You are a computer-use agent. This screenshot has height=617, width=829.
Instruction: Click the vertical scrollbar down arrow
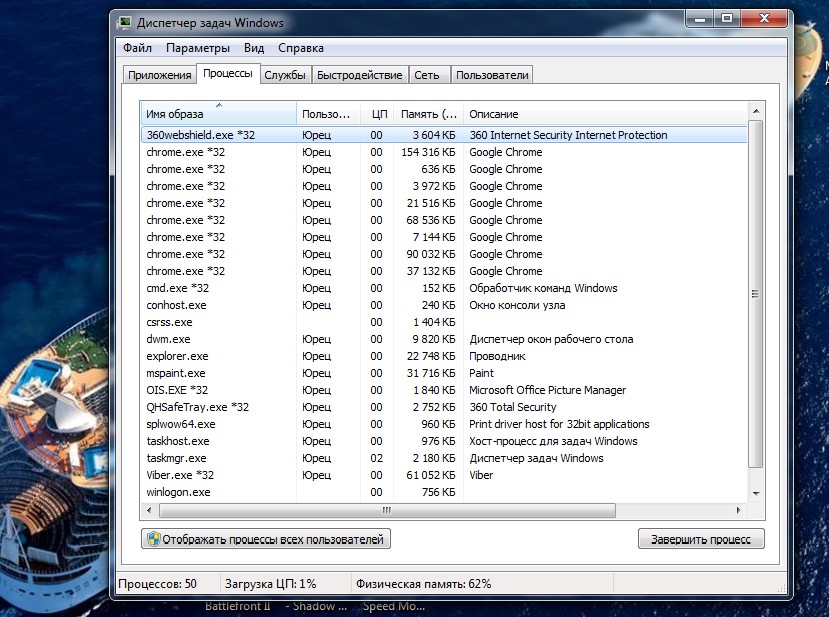(755, 492)
